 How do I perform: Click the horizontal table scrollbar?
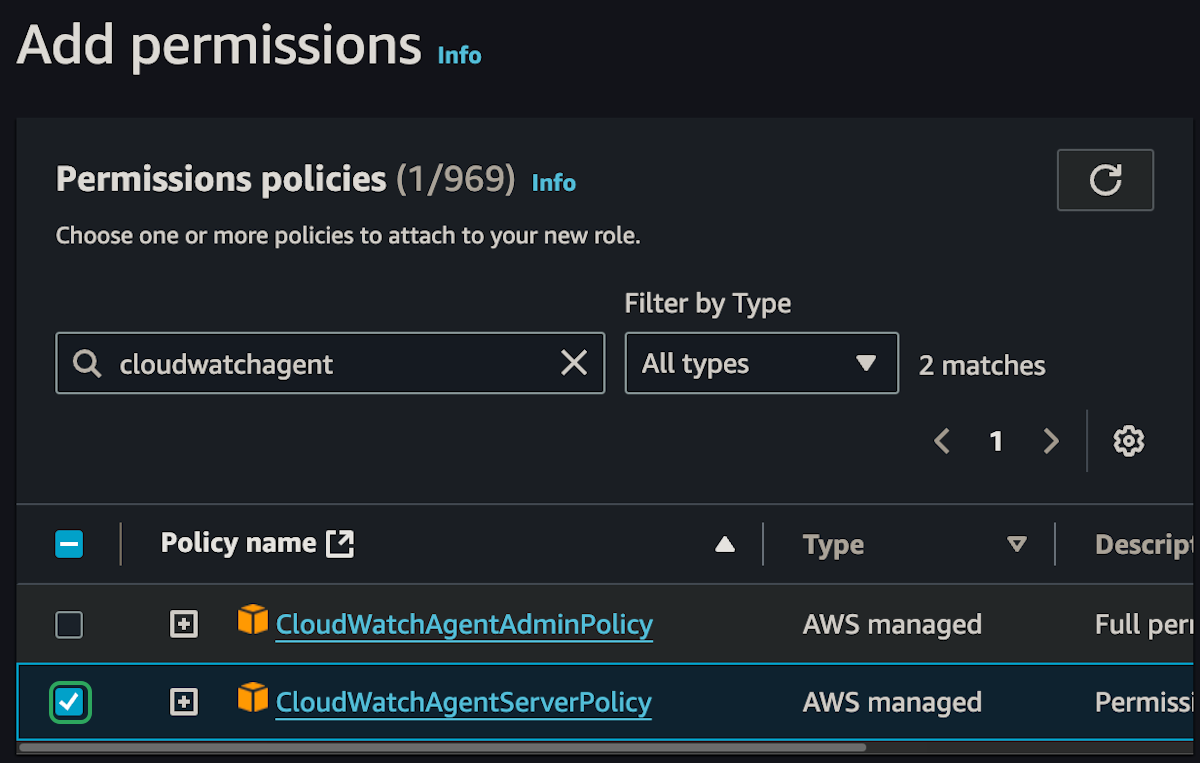click(443, 746)
